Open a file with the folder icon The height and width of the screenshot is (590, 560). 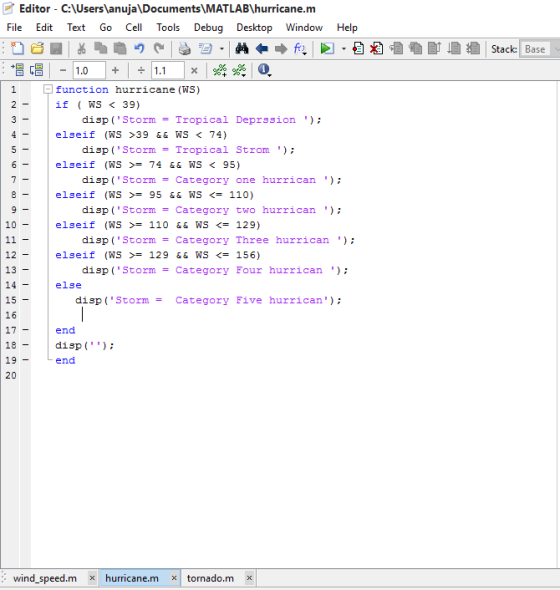(37, 49)
